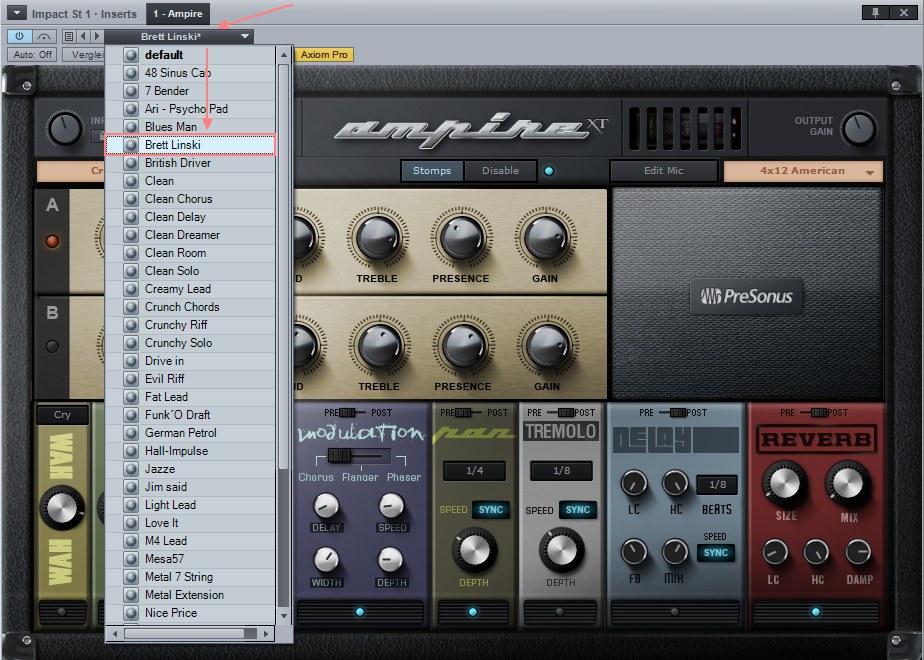Toggle the Tremolo pedal footswitch
The height and width of the screenshot is (660, 924).
click(560, 612)
